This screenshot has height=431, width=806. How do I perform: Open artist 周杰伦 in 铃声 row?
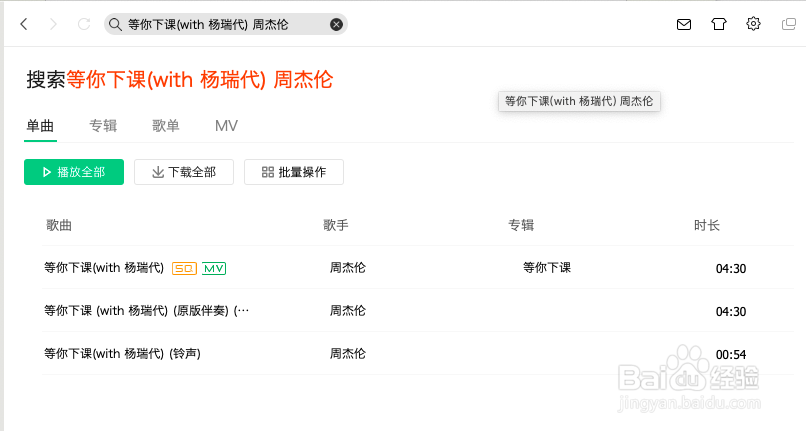pyautogui.click(x=347, y=354)
